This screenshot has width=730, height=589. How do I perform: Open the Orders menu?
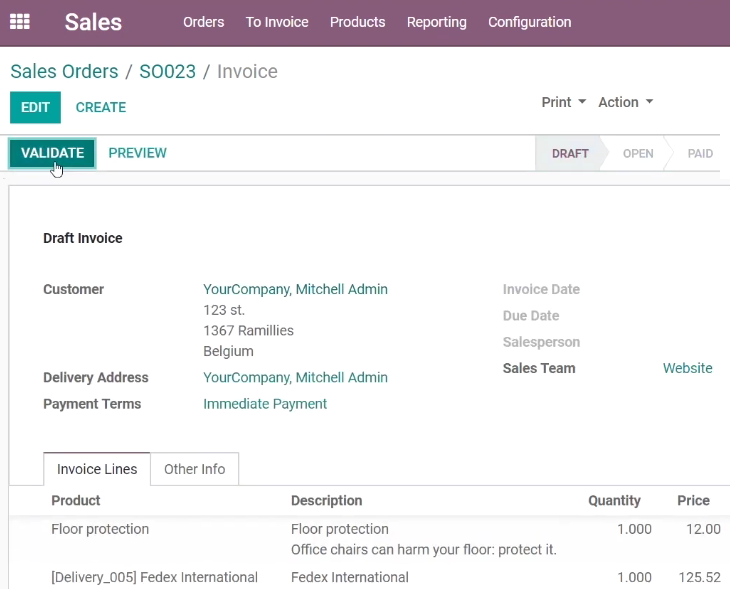coord(203,22)
